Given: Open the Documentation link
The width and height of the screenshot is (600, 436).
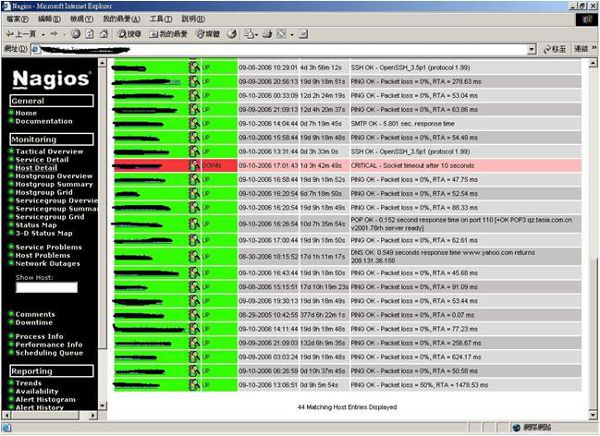Looking at the screenshot, I should 44,121.
